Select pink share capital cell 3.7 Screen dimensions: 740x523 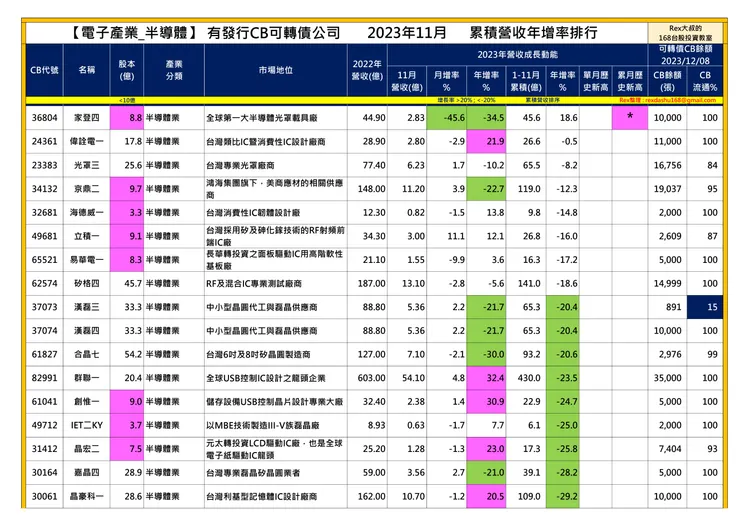pyautogui.click(x=126, y=425)
